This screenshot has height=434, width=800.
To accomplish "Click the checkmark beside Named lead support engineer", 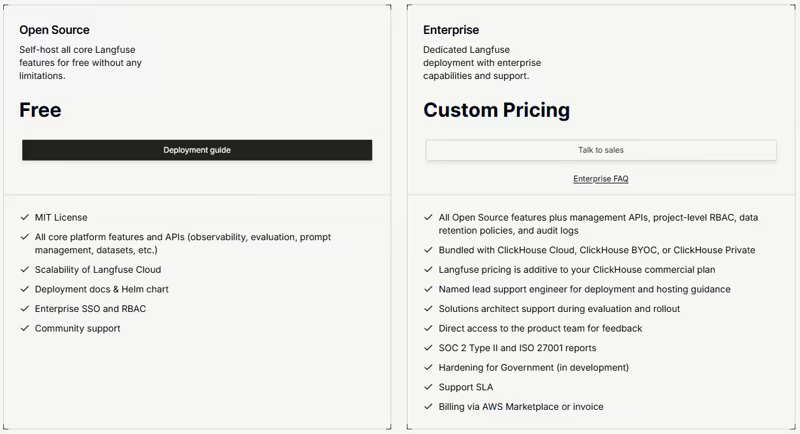I will tap(428, 289).
